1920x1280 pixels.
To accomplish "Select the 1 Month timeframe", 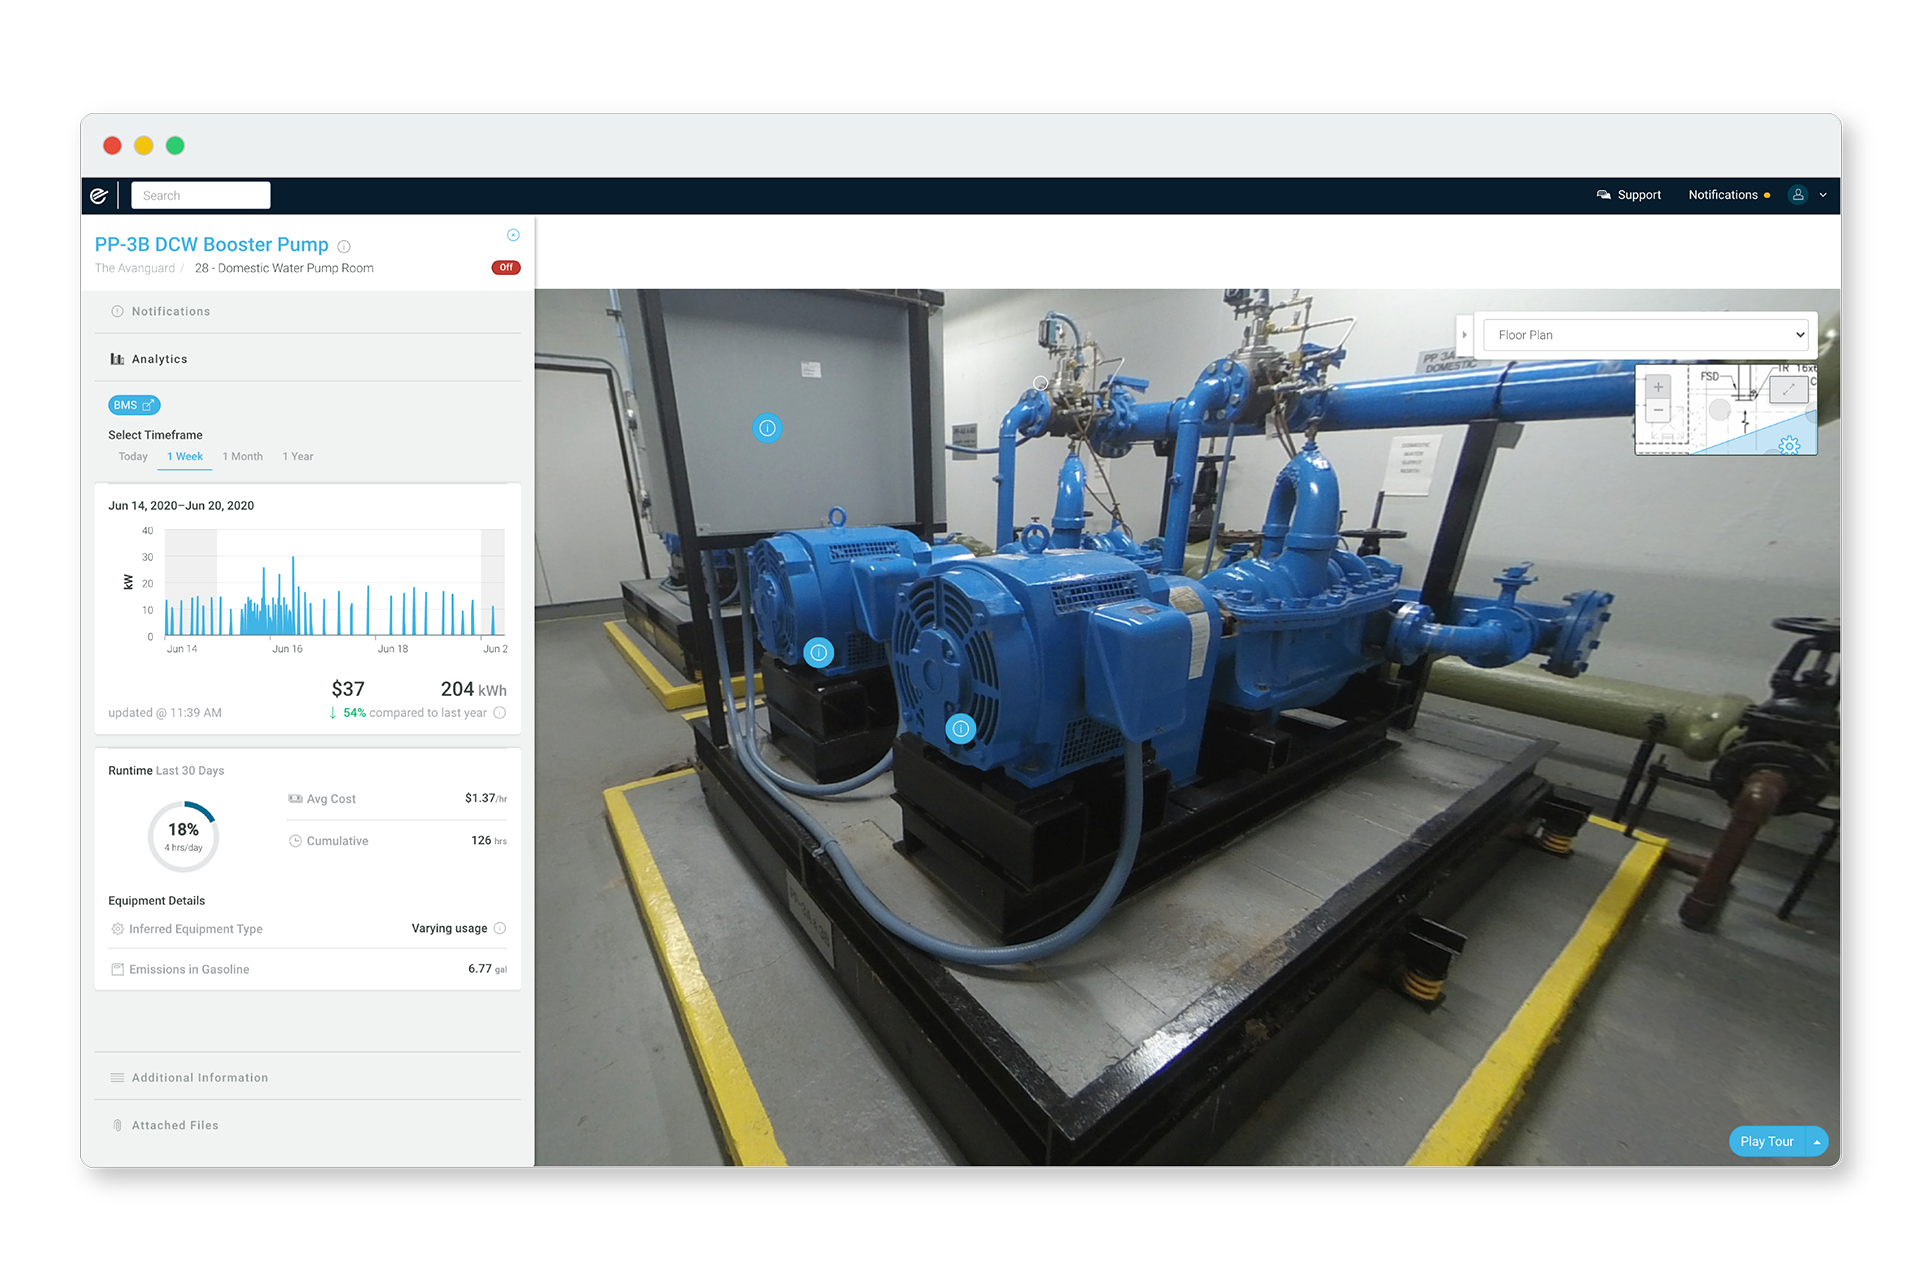I will pyautogui.click(x=242, y=457).
